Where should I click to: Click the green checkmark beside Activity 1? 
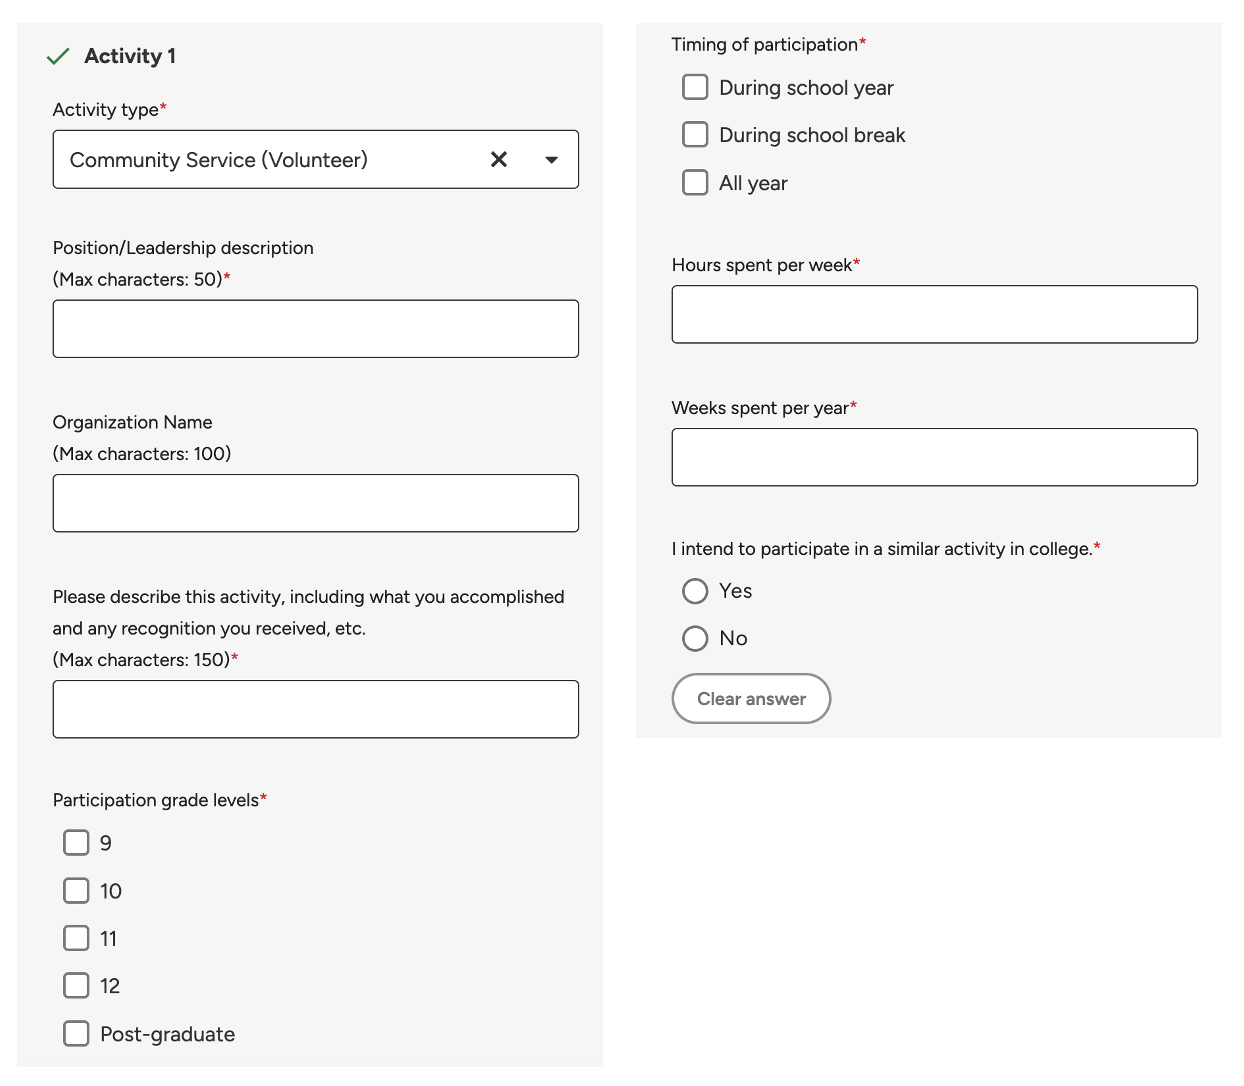coord(58,56)
